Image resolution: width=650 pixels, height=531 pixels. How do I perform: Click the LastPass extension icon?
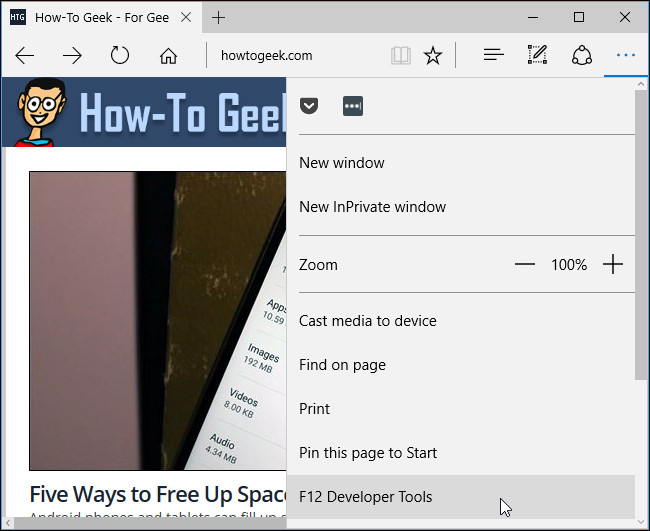(353, 106)
